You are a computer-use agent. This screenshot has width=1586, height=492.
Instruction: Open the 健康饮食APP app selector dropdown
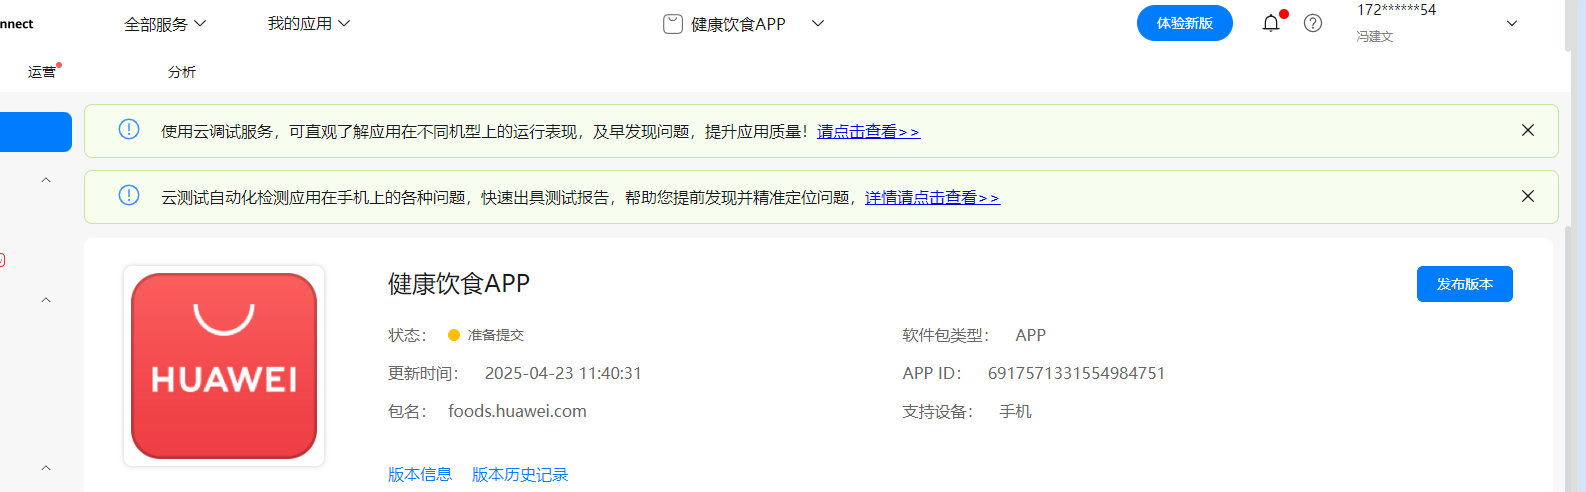(x=818, y=23)
